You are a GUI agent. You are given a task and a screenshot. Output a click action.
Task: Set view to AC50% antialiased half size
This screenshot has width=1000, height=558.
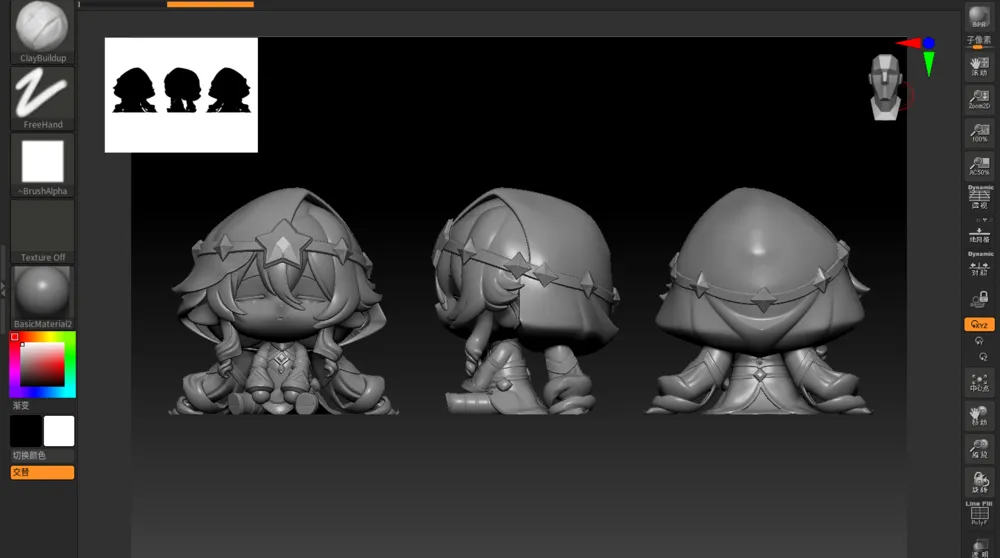pos(979,166)
